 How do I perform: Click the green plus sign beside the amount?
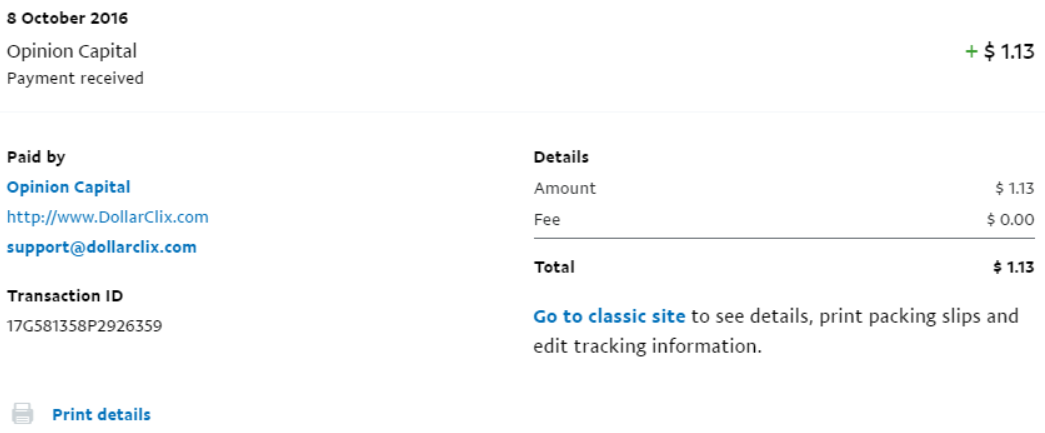pyautogui.click(x=971, y=51)
